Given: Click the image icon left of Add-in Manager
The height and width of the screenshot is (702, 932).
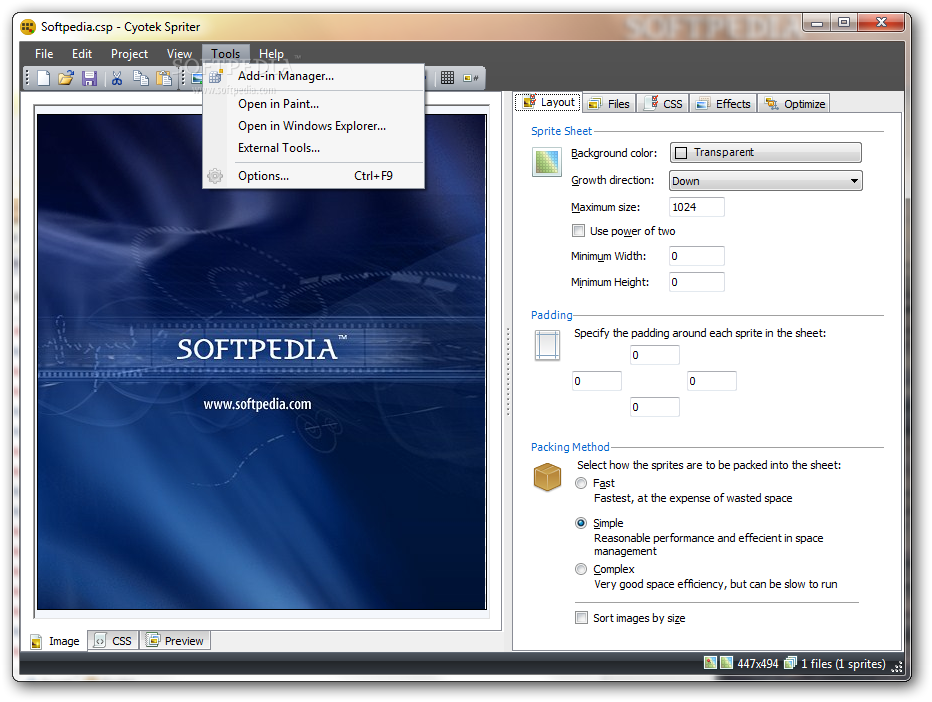Looking at the screenshot, I should click(x=197, y=78).
